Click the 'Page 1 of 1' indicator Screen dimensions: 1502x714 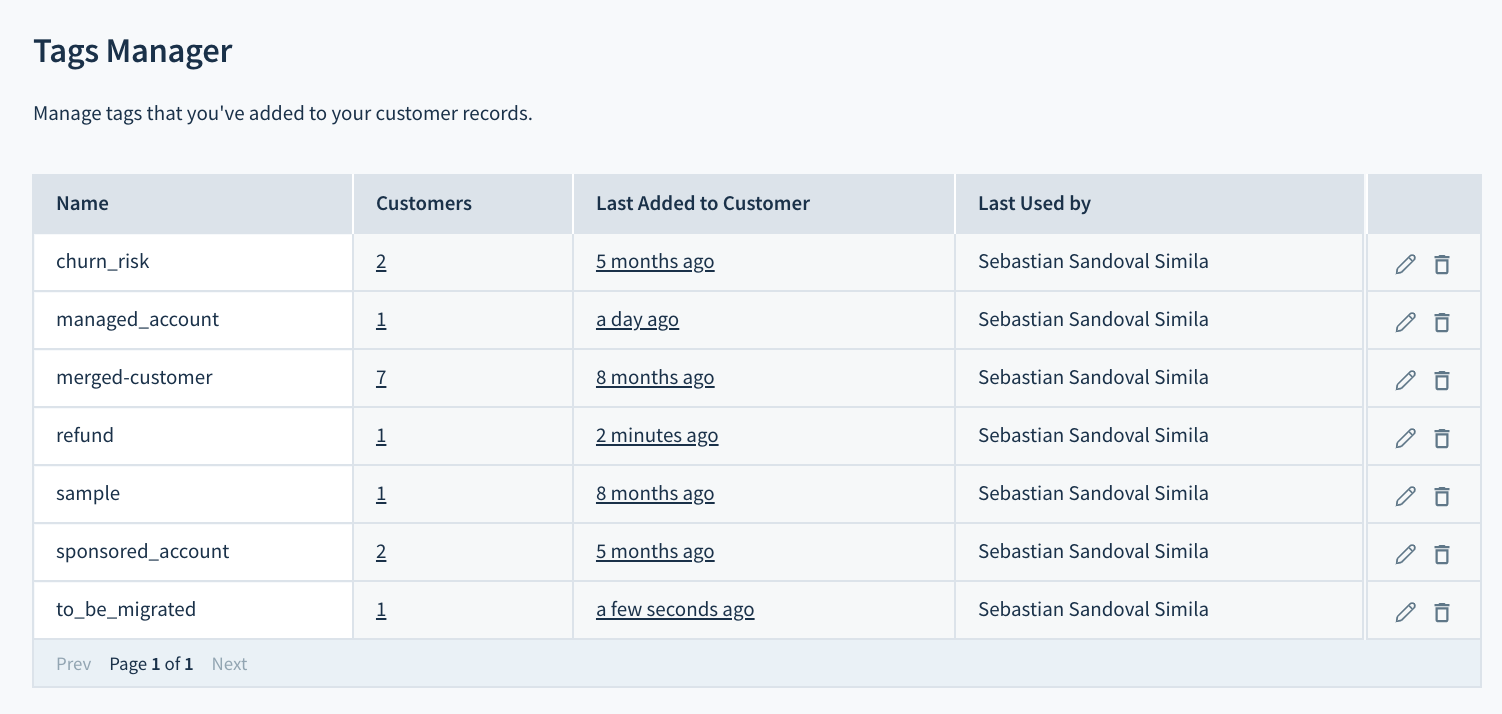[x=151, y=664]
